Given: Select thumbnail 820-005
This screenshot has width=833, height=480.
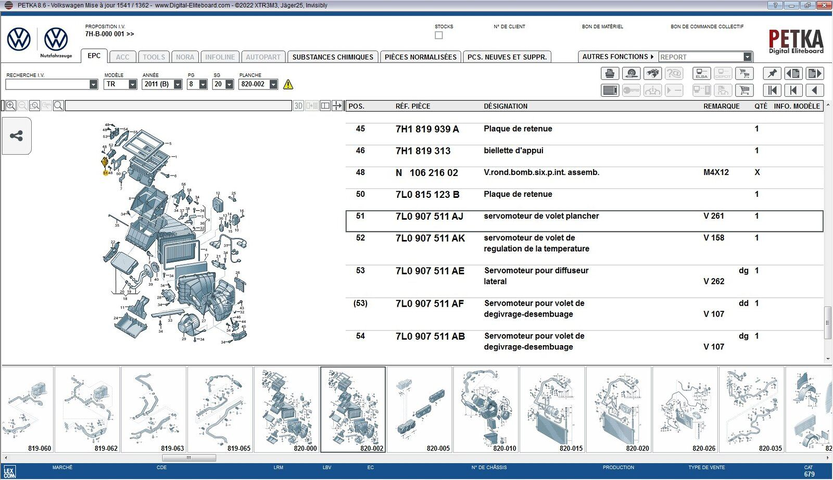Looking at the screenshot, I should click(x=420, y=409).
